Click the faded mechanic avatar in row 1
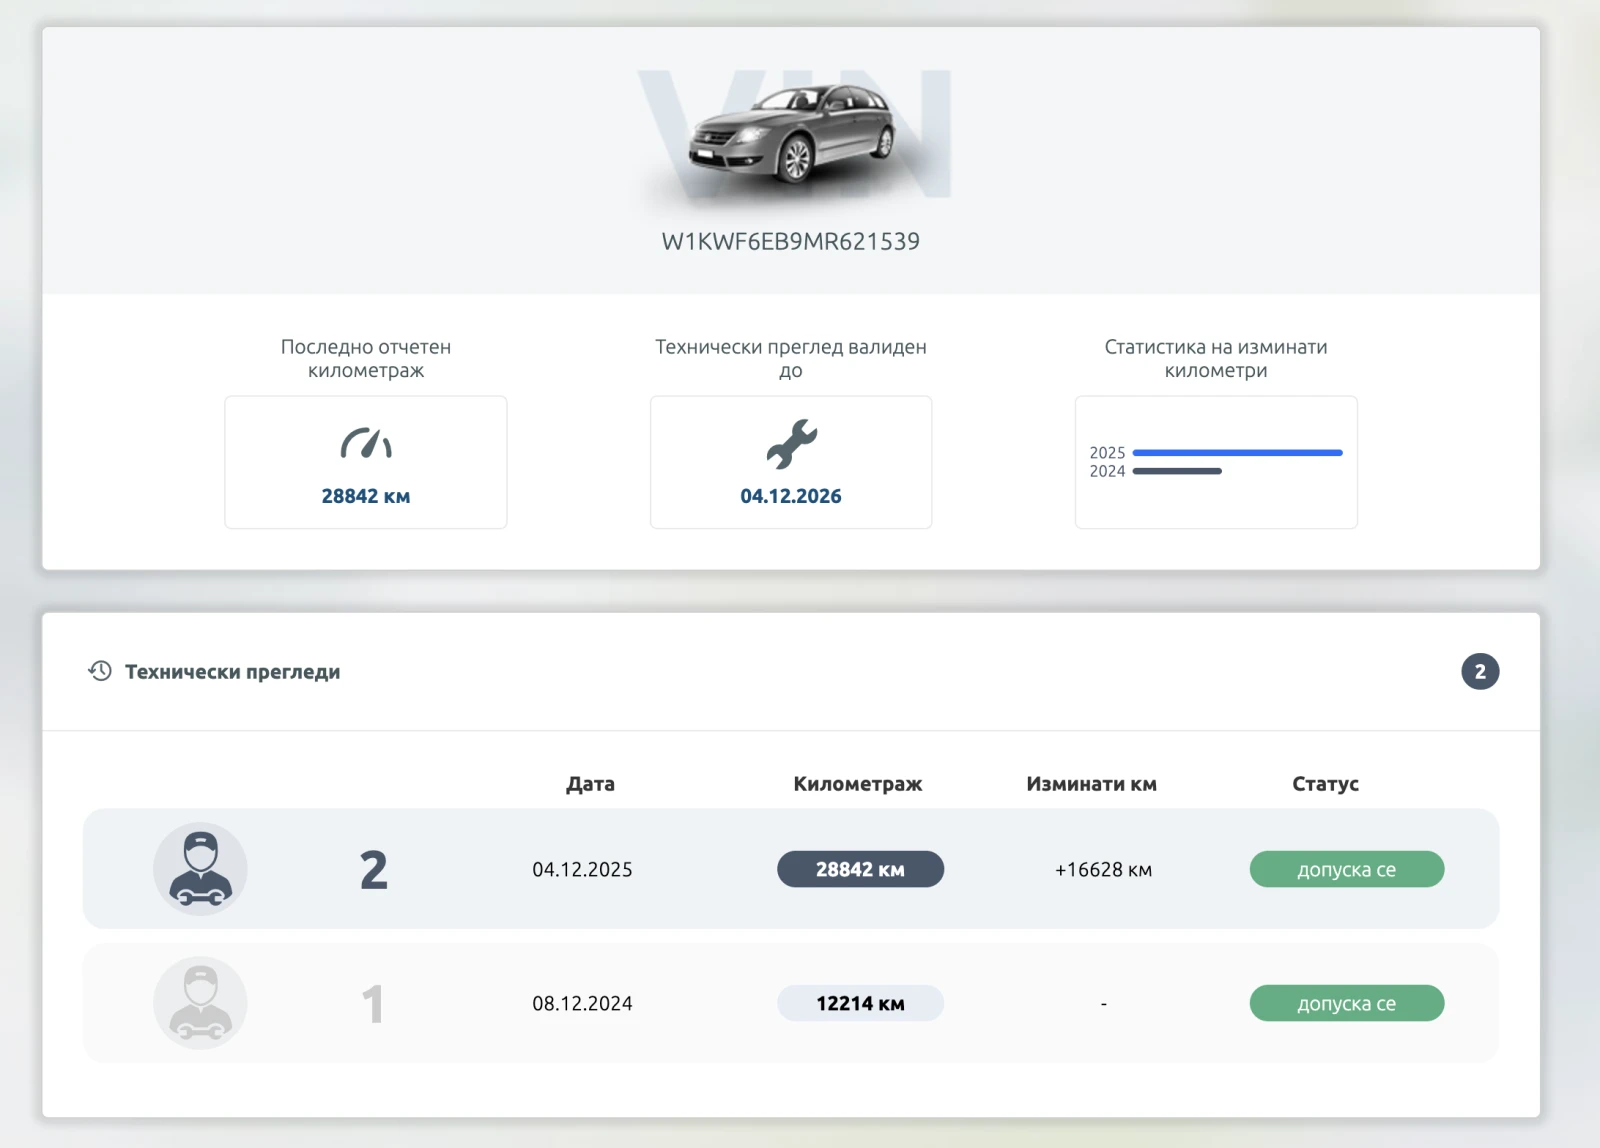This screenshot has width=1600, height=1148. click(x=200, y=1003)
